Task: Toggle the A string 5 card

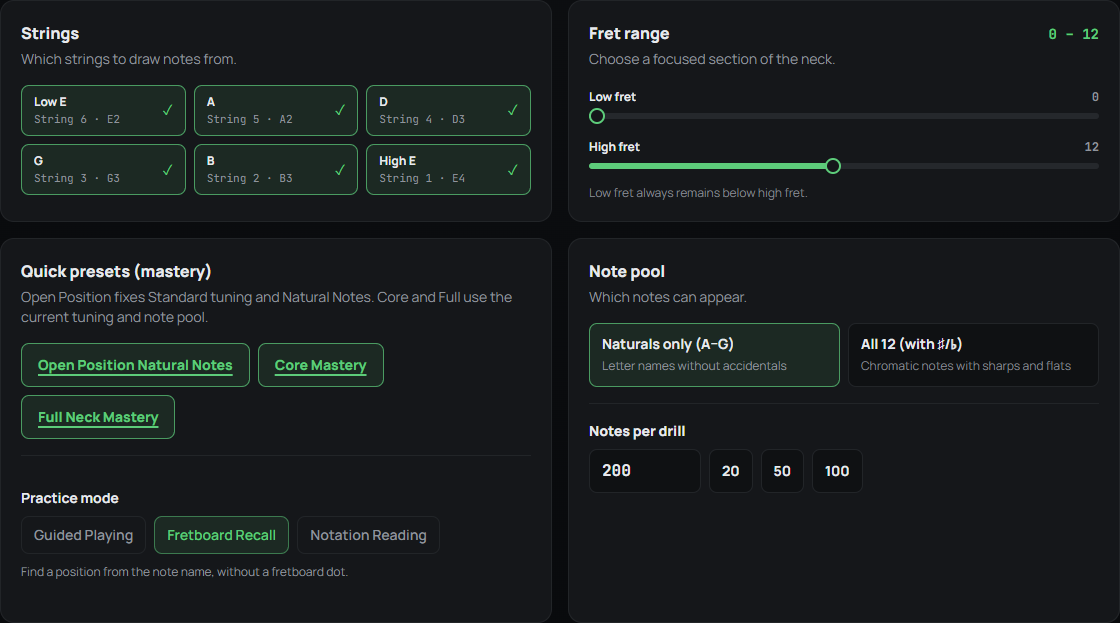Action: 276,111
